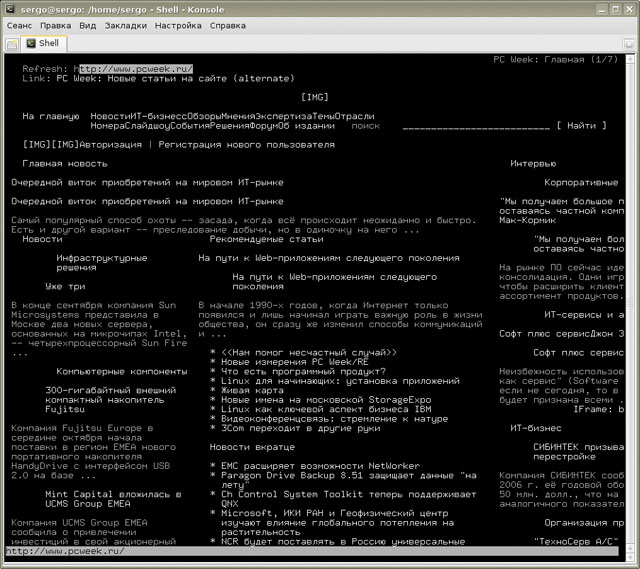The image size is (640, 569).
Task: Open the Правка menu
Action: click(55, 26)
